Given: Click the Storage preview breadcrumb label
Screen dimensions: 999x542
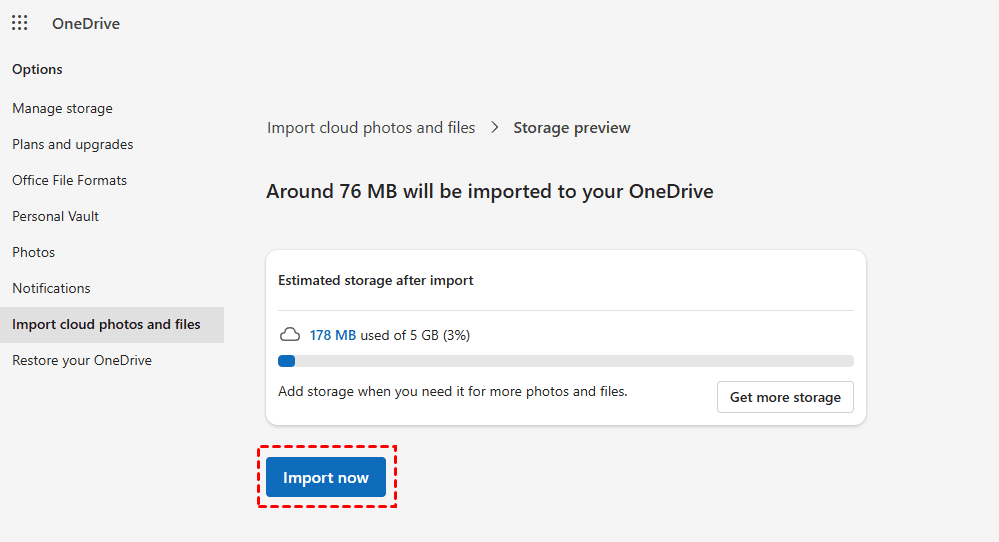Looking at the screenshot, I should click(x=572, y=128).
